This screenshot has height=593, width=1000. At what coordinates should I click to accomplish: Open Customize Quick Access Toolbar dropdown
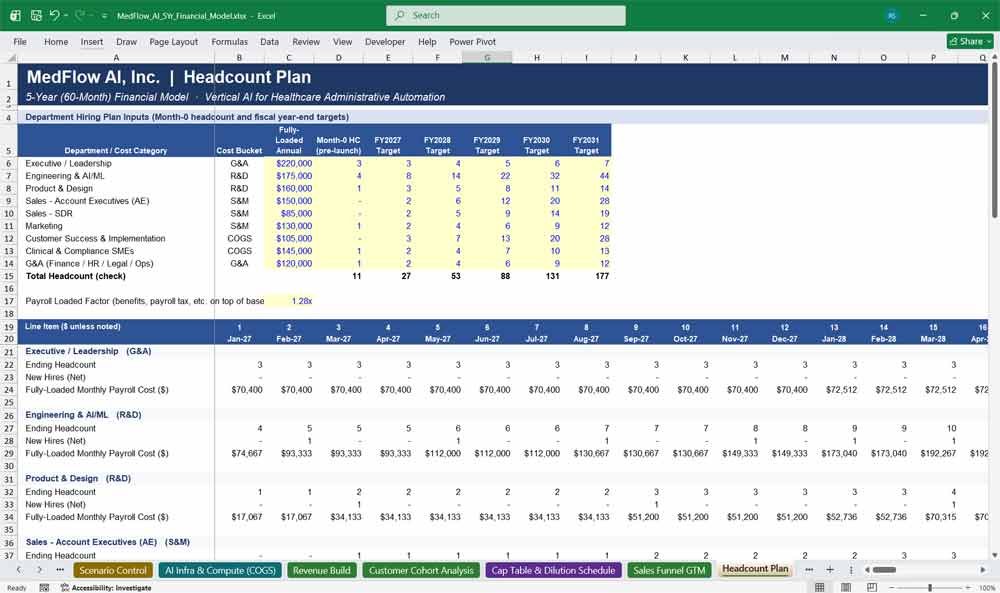coord(103,16)
